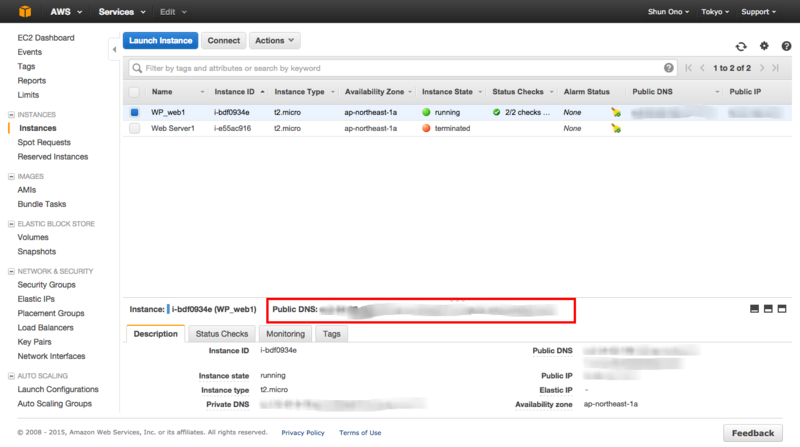
Task: Click alarm icon in Web Server1 row
Action: [616, 129]
